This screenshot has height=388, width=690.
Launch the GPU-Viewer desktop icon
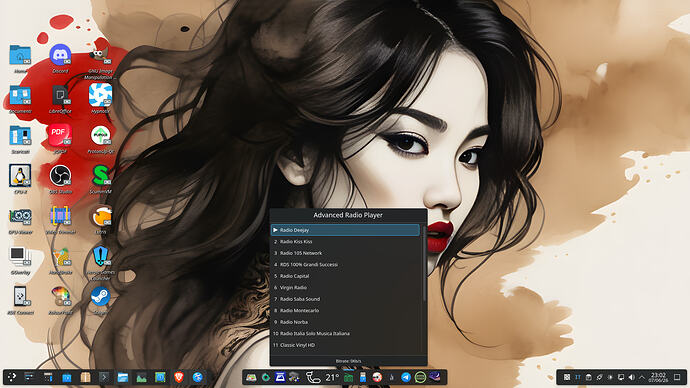point(20,216)
